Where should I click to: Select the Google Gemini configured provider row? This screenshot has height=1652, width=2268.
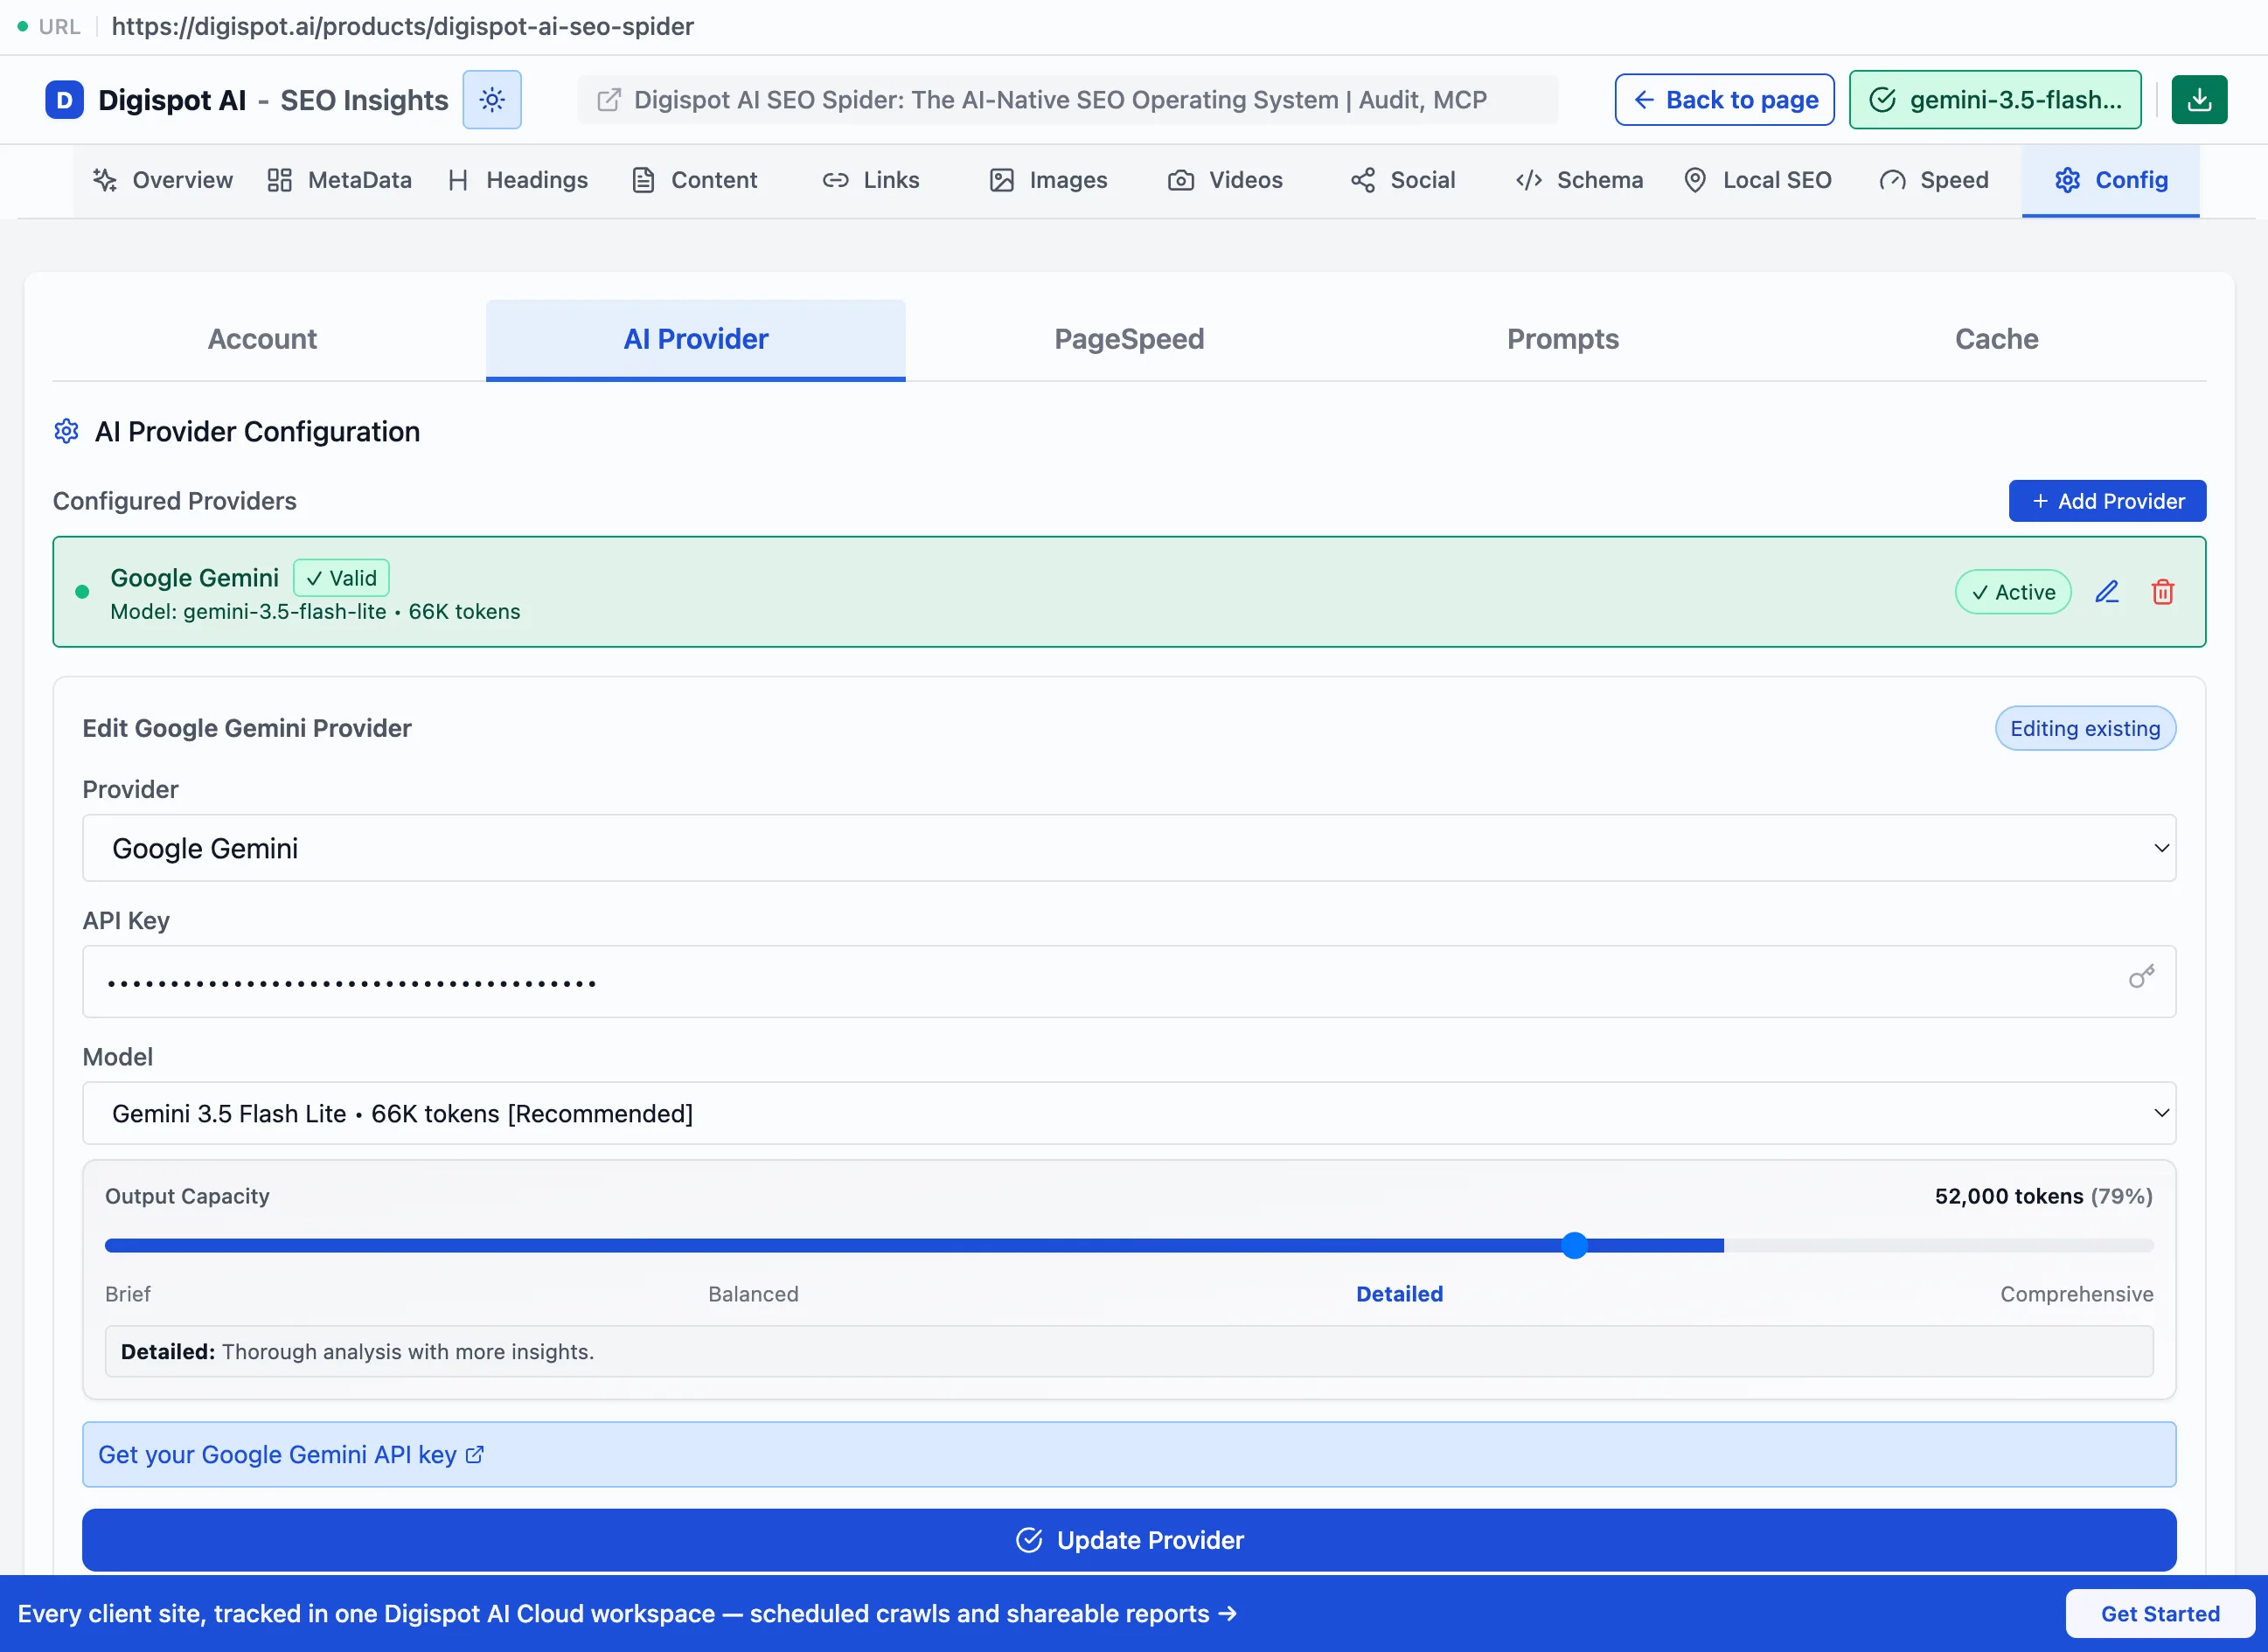coord(1129,592)
